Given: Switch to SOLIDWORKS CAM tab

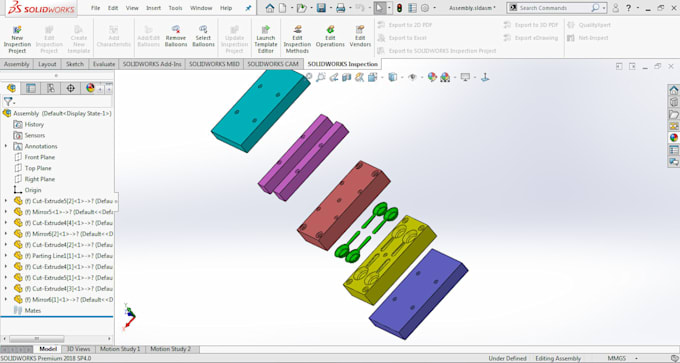Looking at the screenshot, I should click(x=273, y=64).
